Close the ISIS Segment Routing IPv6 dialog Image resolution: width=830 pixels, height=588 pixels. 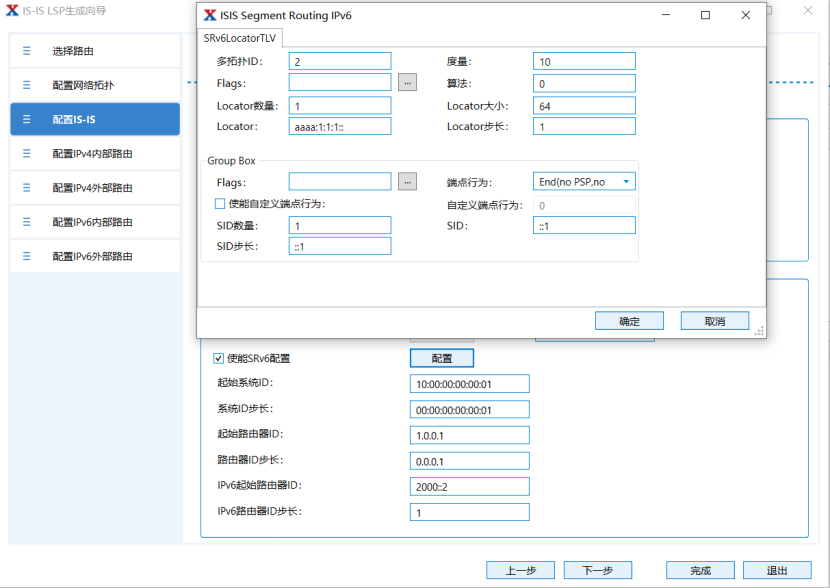(745, 15)
